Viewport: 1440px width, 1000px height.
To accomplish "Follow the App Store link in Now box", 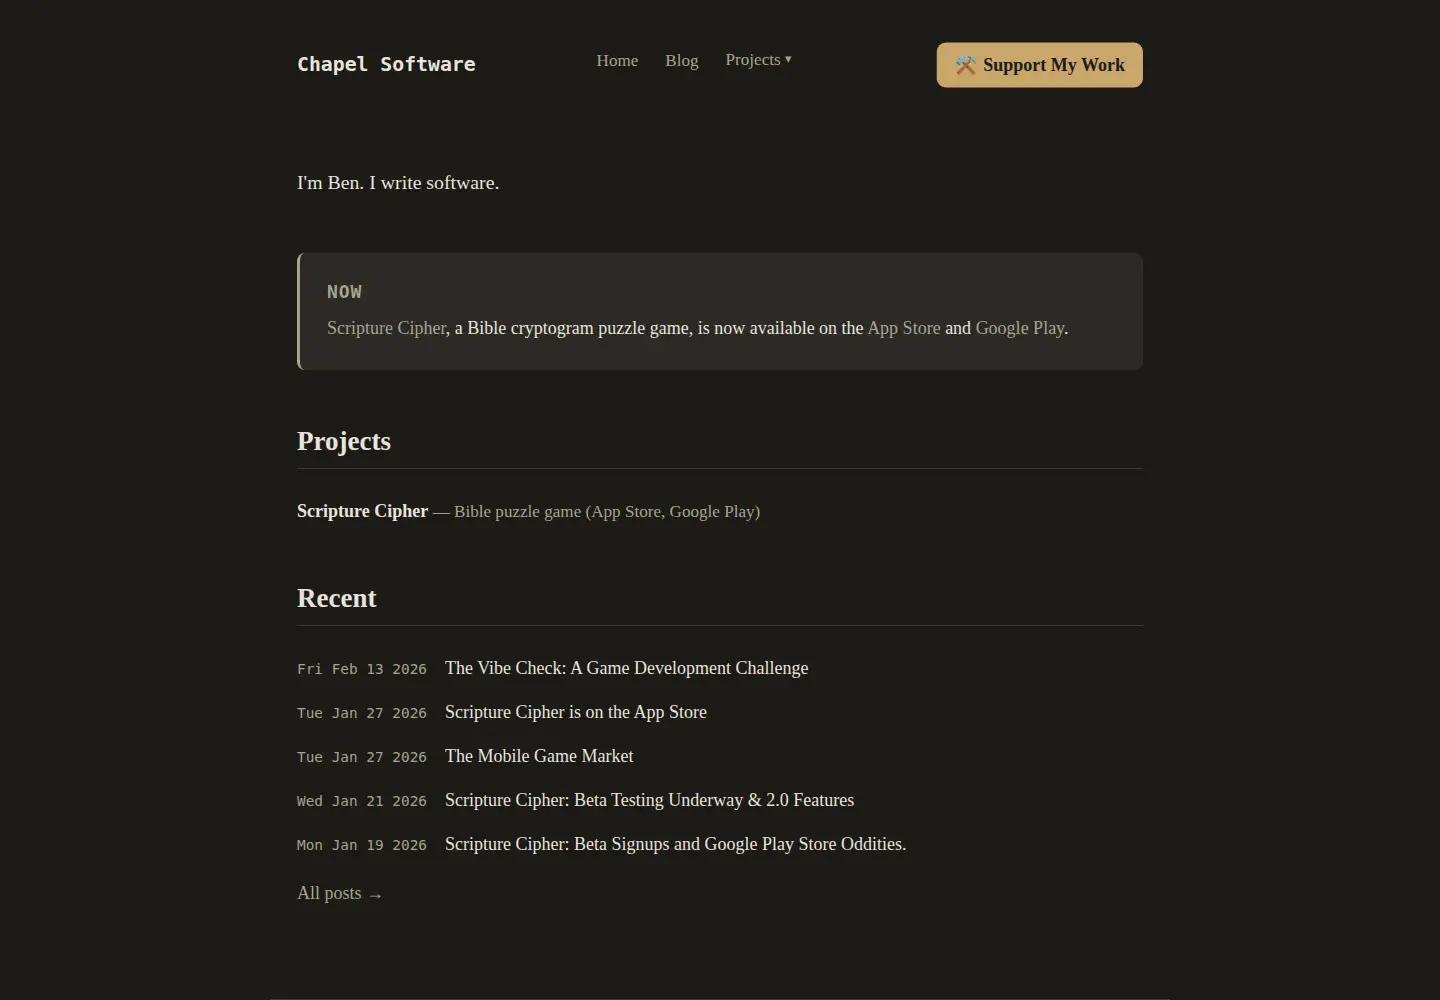I will [904, 328].
